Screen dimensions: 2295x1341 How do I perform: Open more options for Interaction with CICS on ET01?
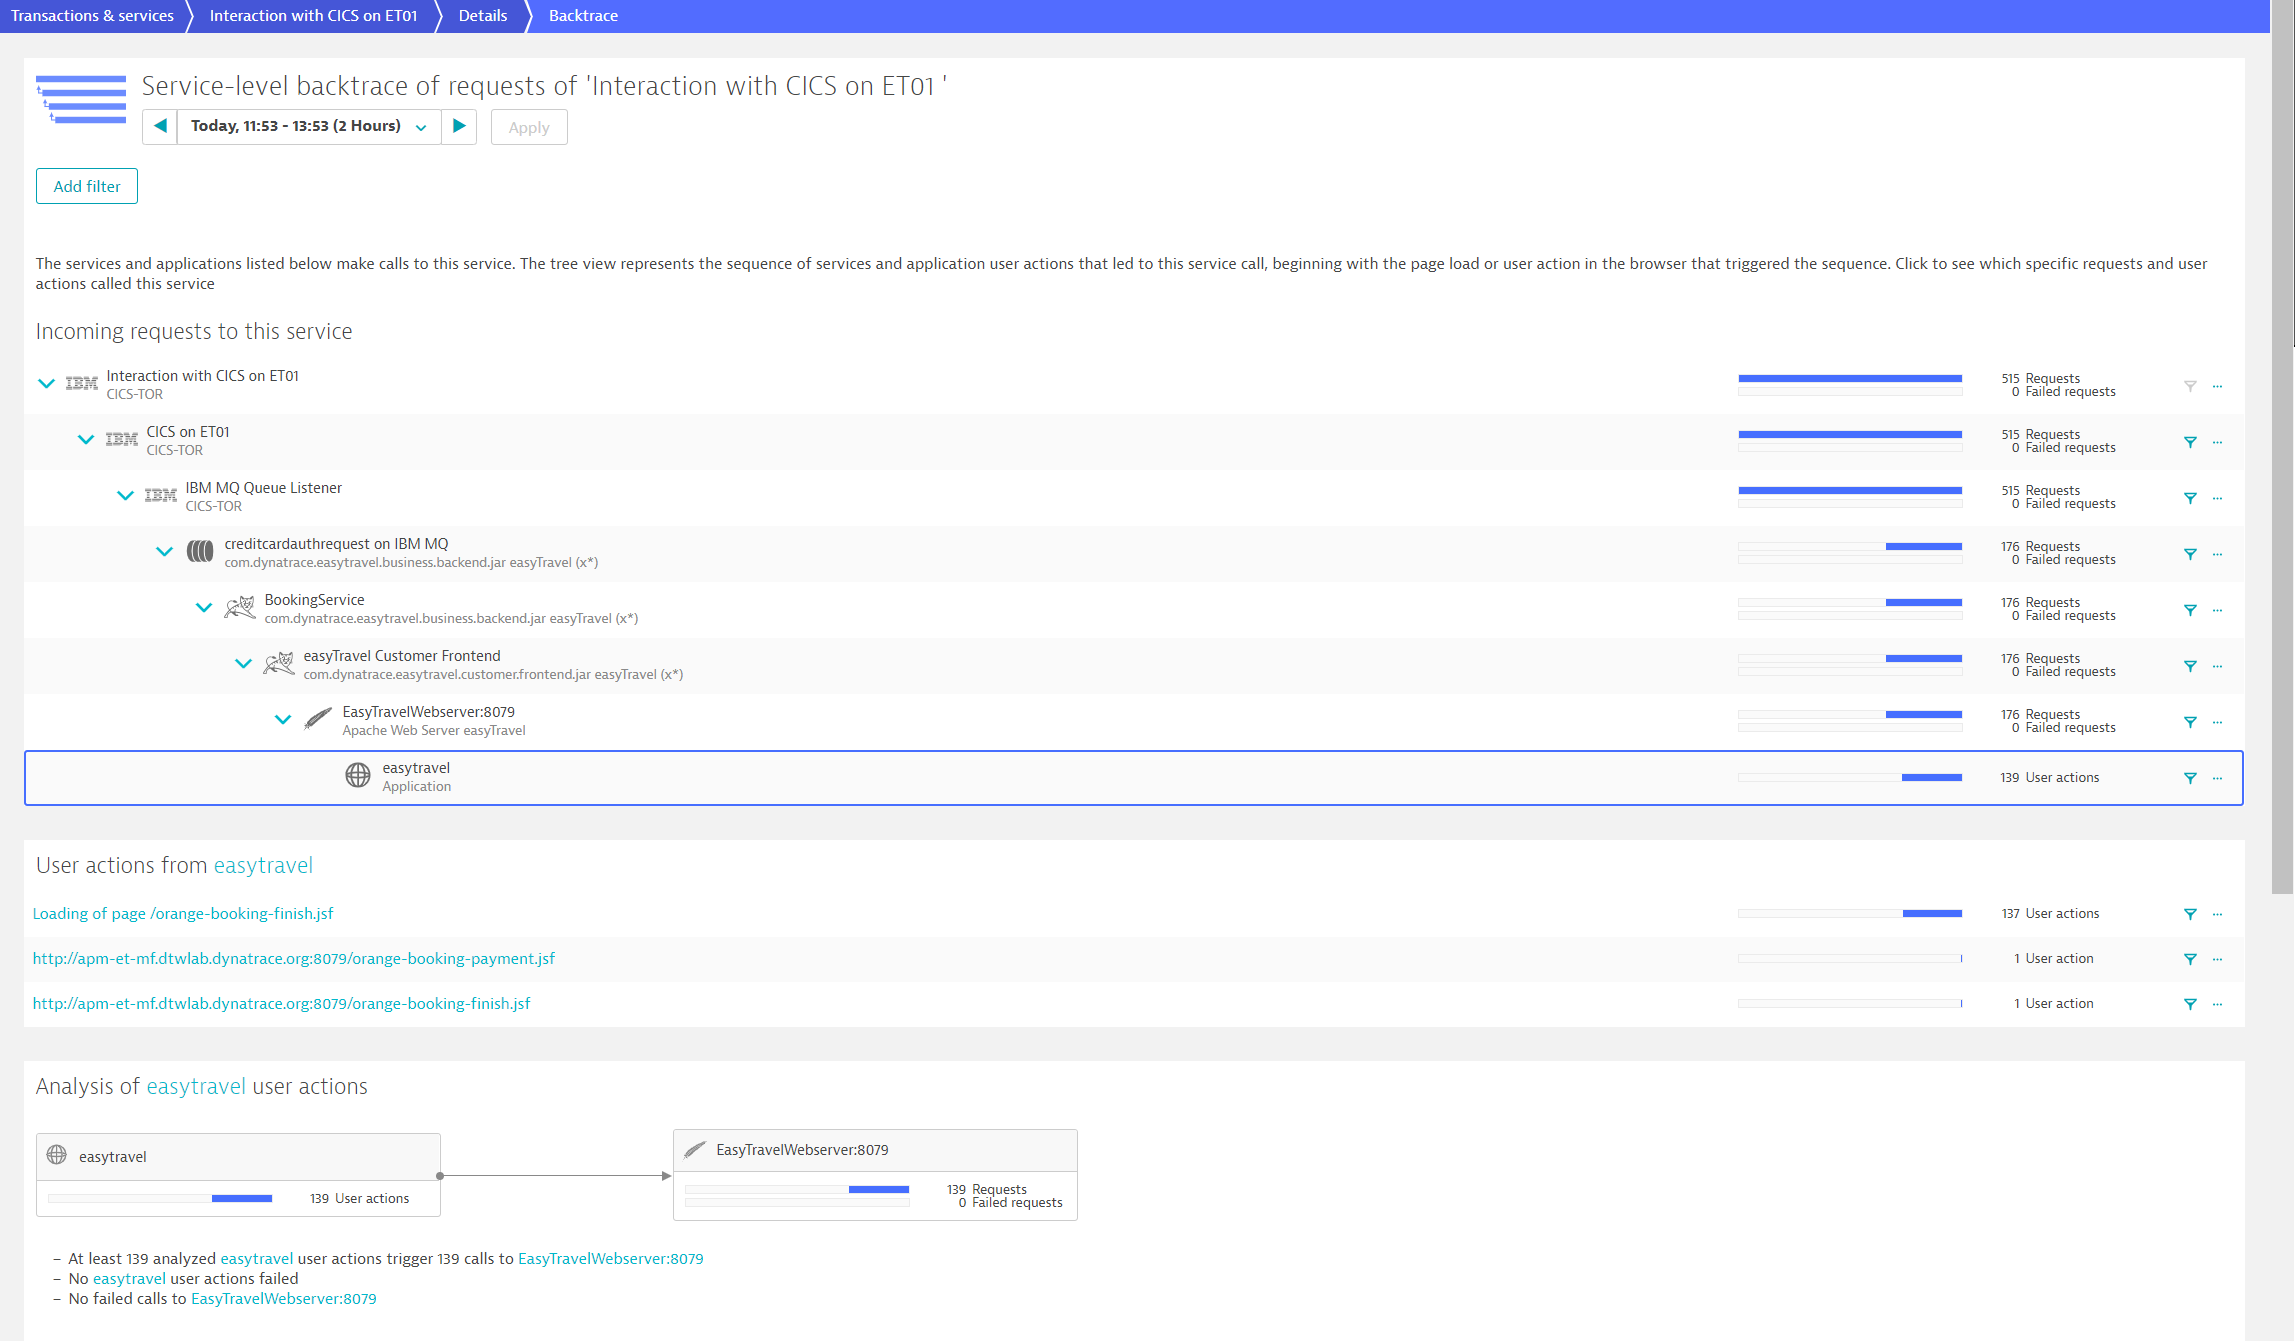tap(2217, 386)
